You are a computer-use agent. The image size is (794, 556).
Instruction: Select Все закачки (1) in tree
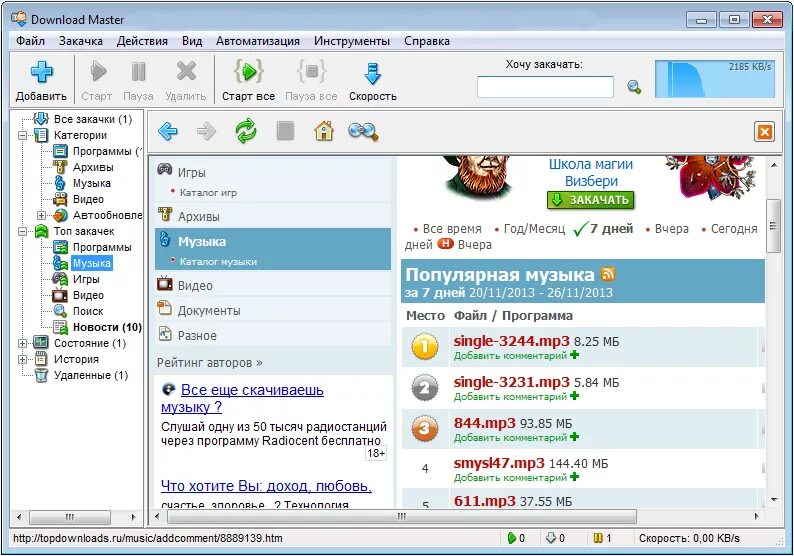tap(93, 119)
